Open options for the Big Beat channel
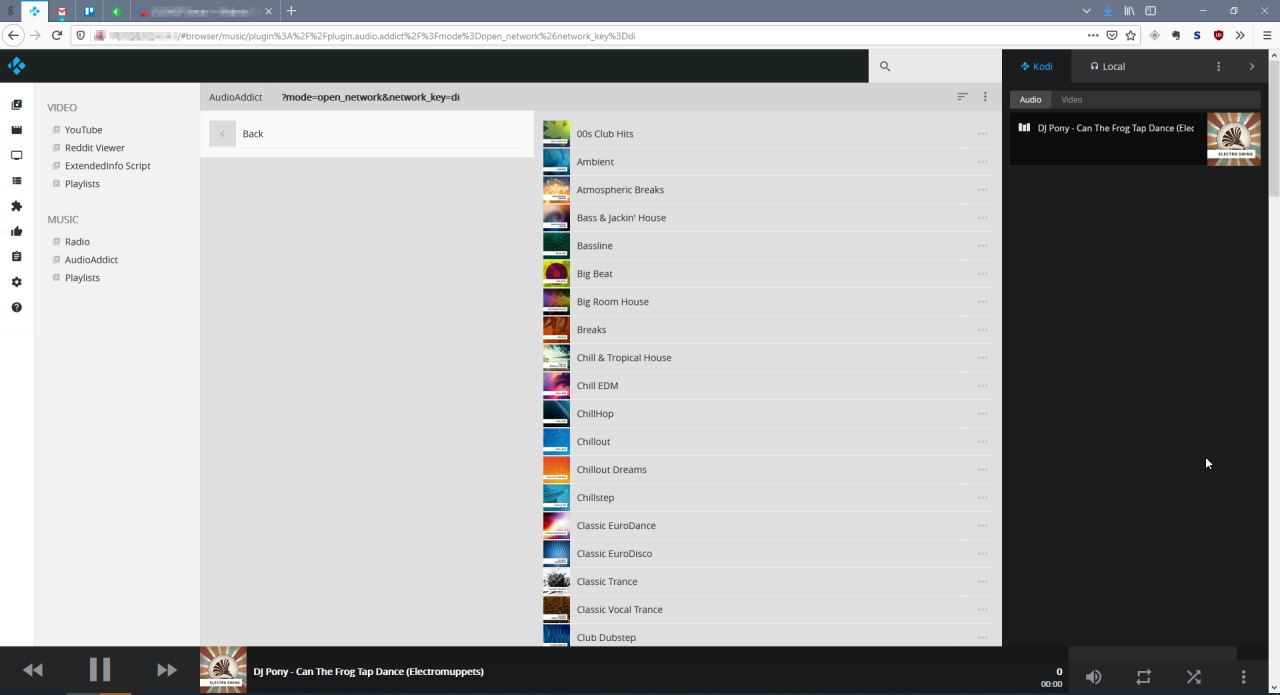 983,274
